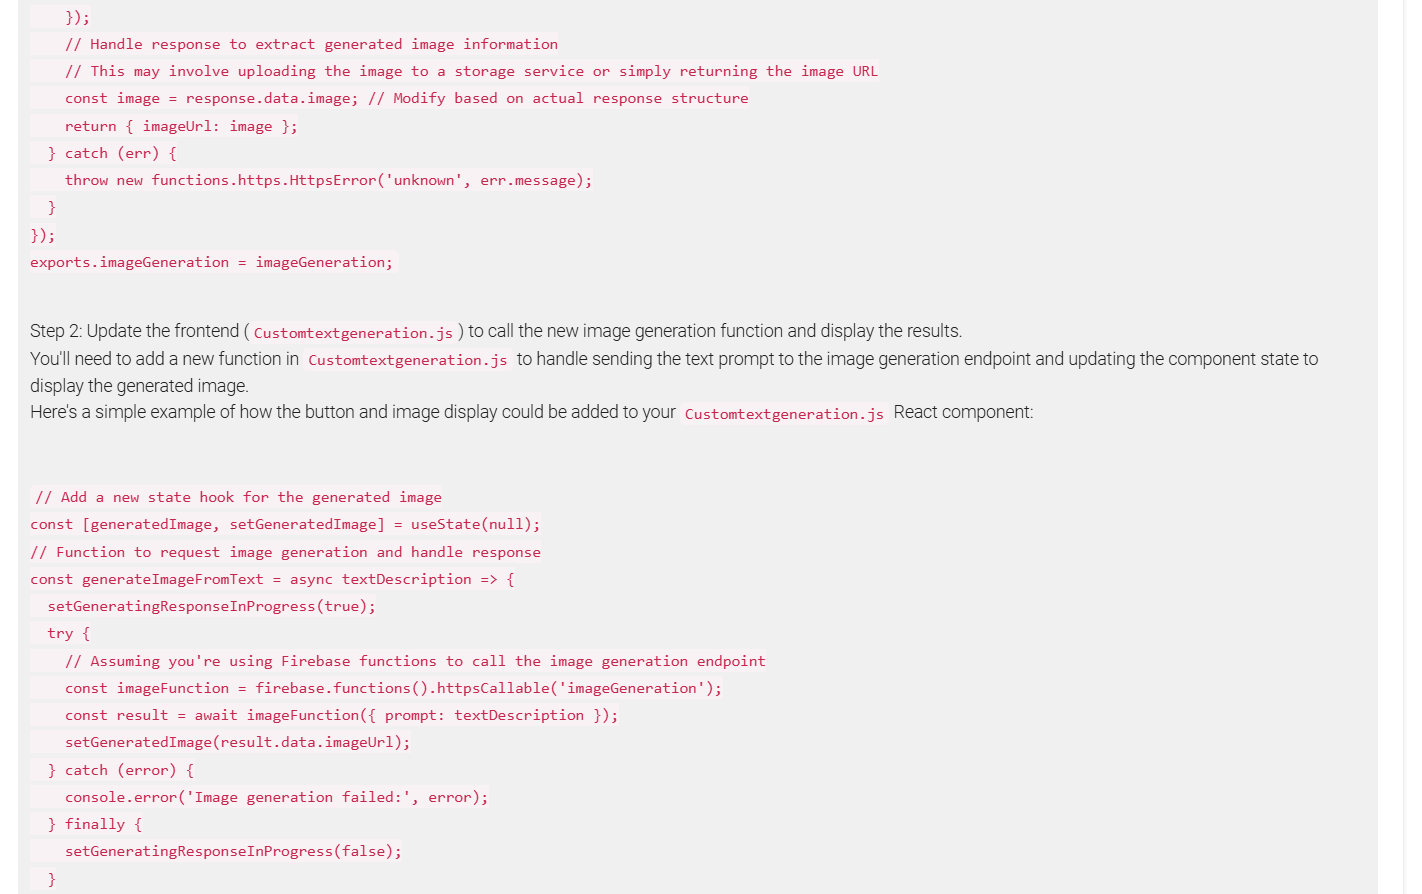Click the useState(null) declaration line
The width and height of the screenshot is (1422, 894).
coord(285,524)
